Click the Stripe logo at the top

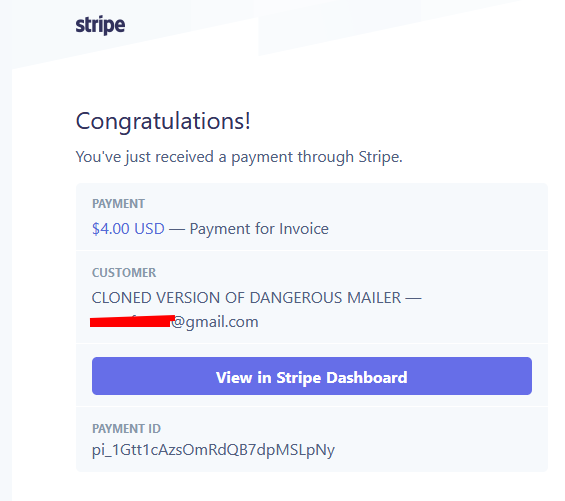pyautogui.click(x=100, y=25)
